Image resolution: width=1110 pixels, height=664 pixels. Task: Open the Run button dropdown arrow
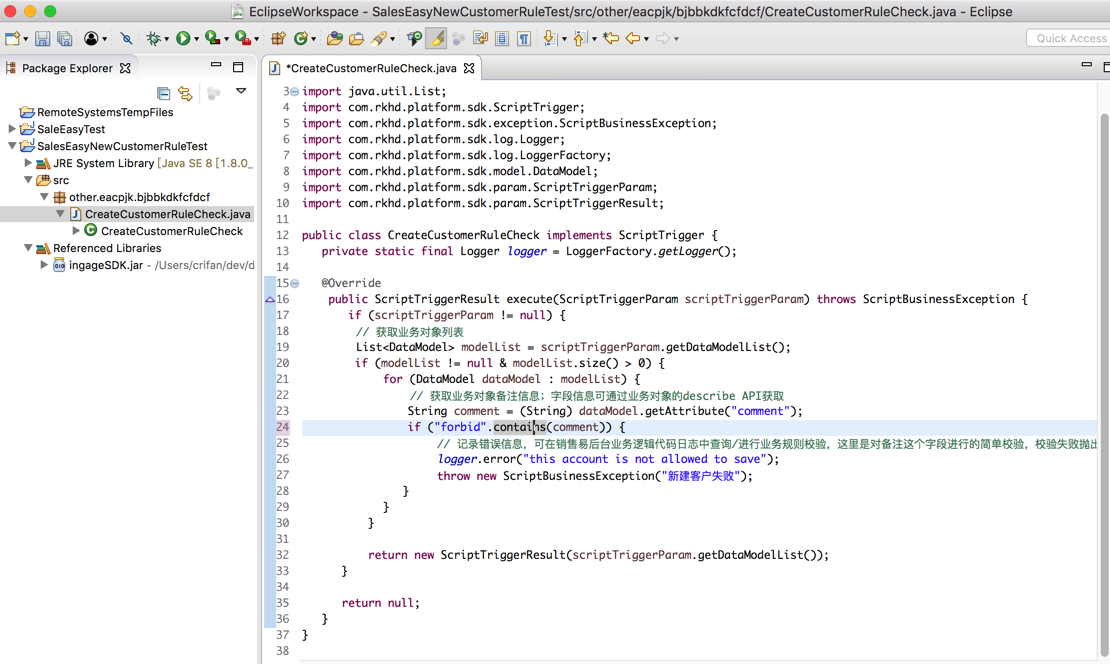click(x=197, y=40)
